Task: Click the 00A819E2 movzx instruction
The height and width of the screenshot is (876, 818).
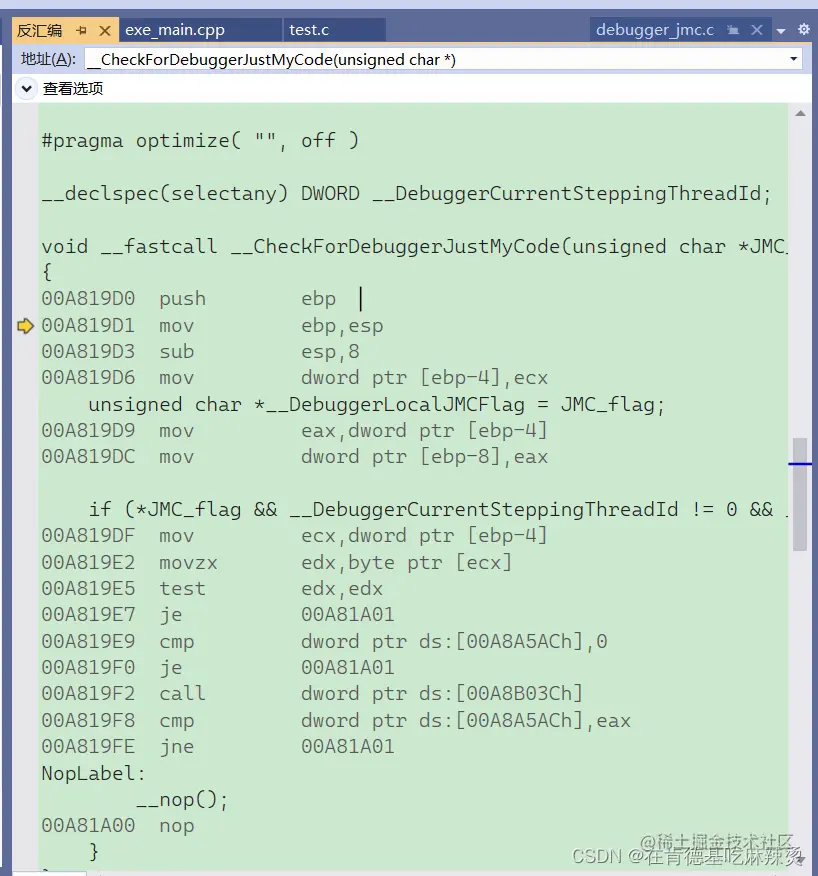Action: (x=277, y=563)
